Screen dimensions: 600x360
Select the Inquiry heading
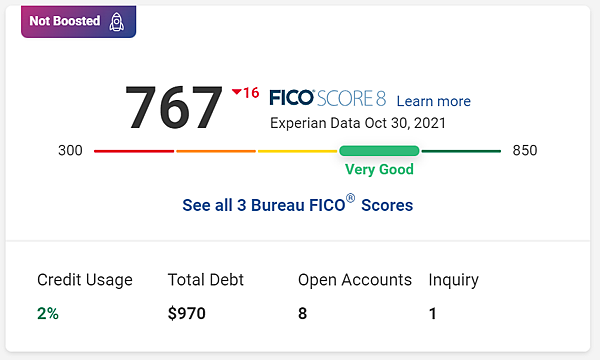coord(453,280)
